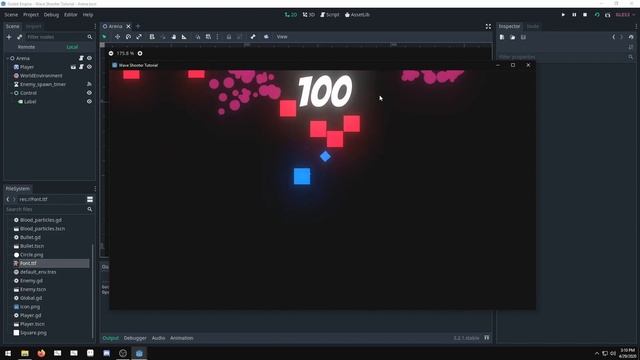Screen dimensions: 640x360
Task: Open Inspector dock options menu
Action: tap(636, 27)
